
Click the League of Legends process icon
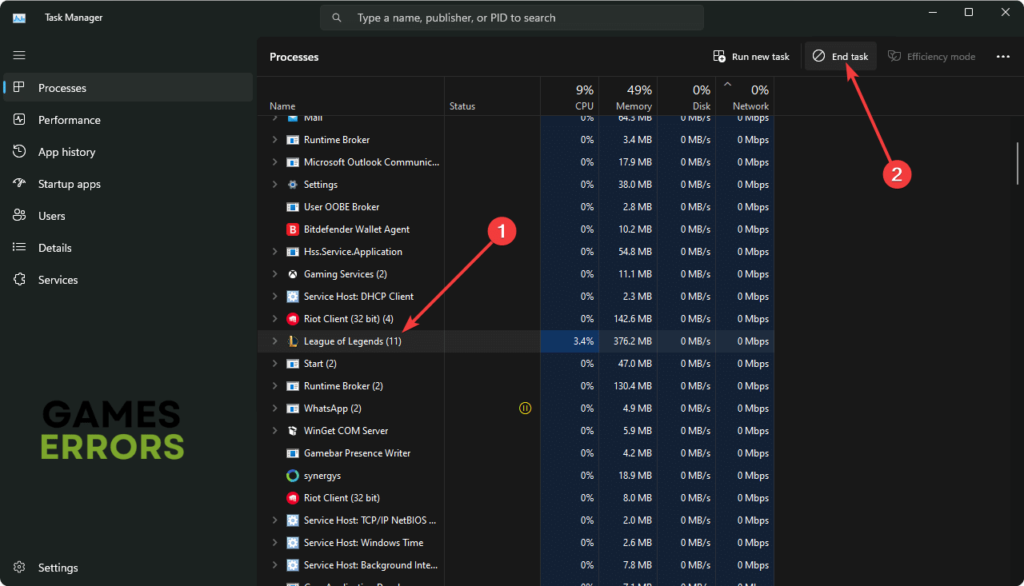(x=293, y=341)
